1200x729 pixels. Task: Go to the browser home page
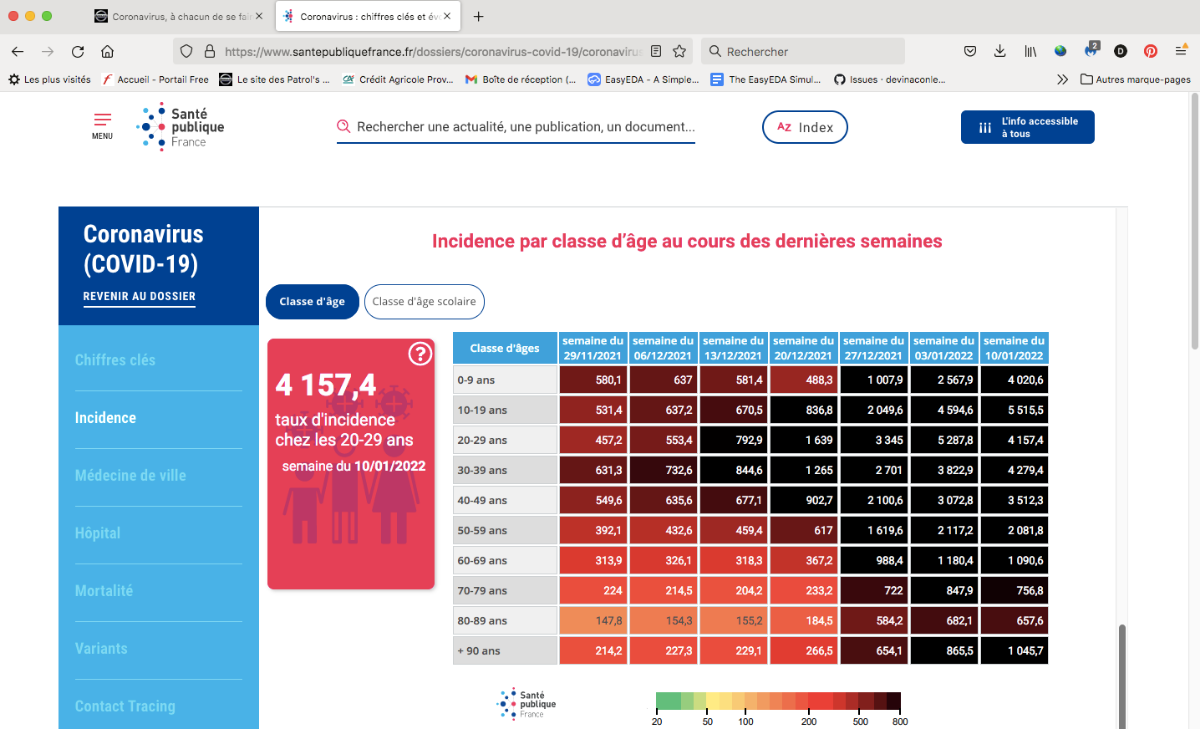(x=107, y=52)
